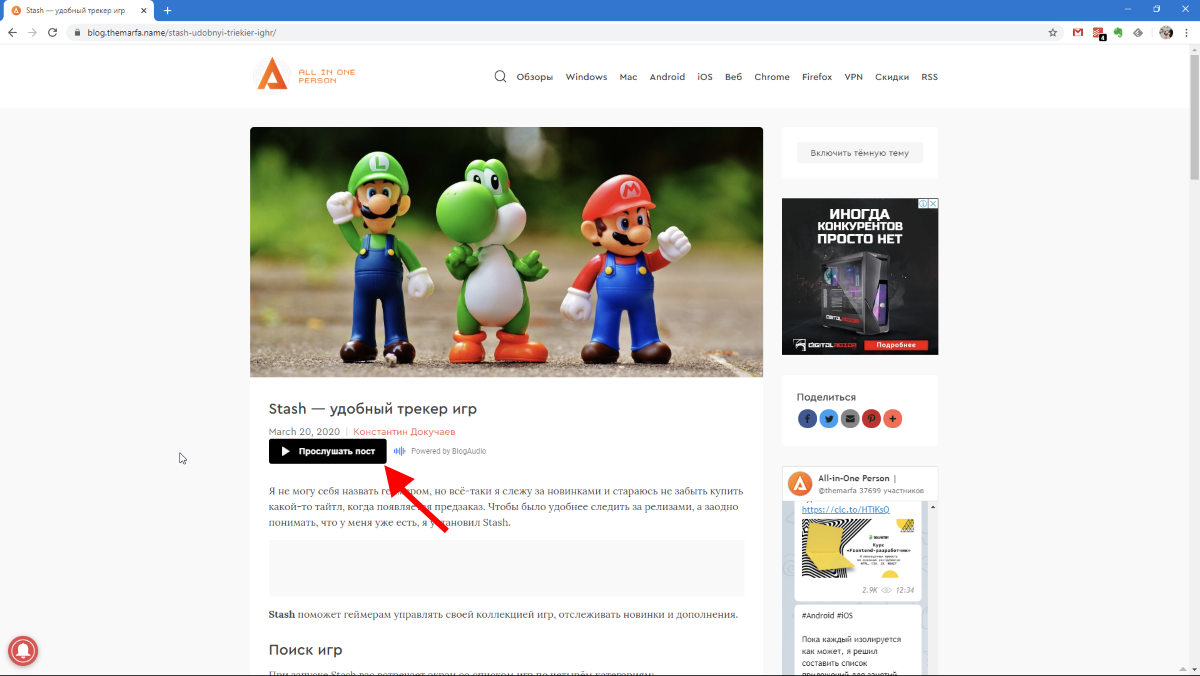Image resolution: width=1200 pixels, height=676 pixels.
Task: Click the Поделиться label
Action: 826,397
